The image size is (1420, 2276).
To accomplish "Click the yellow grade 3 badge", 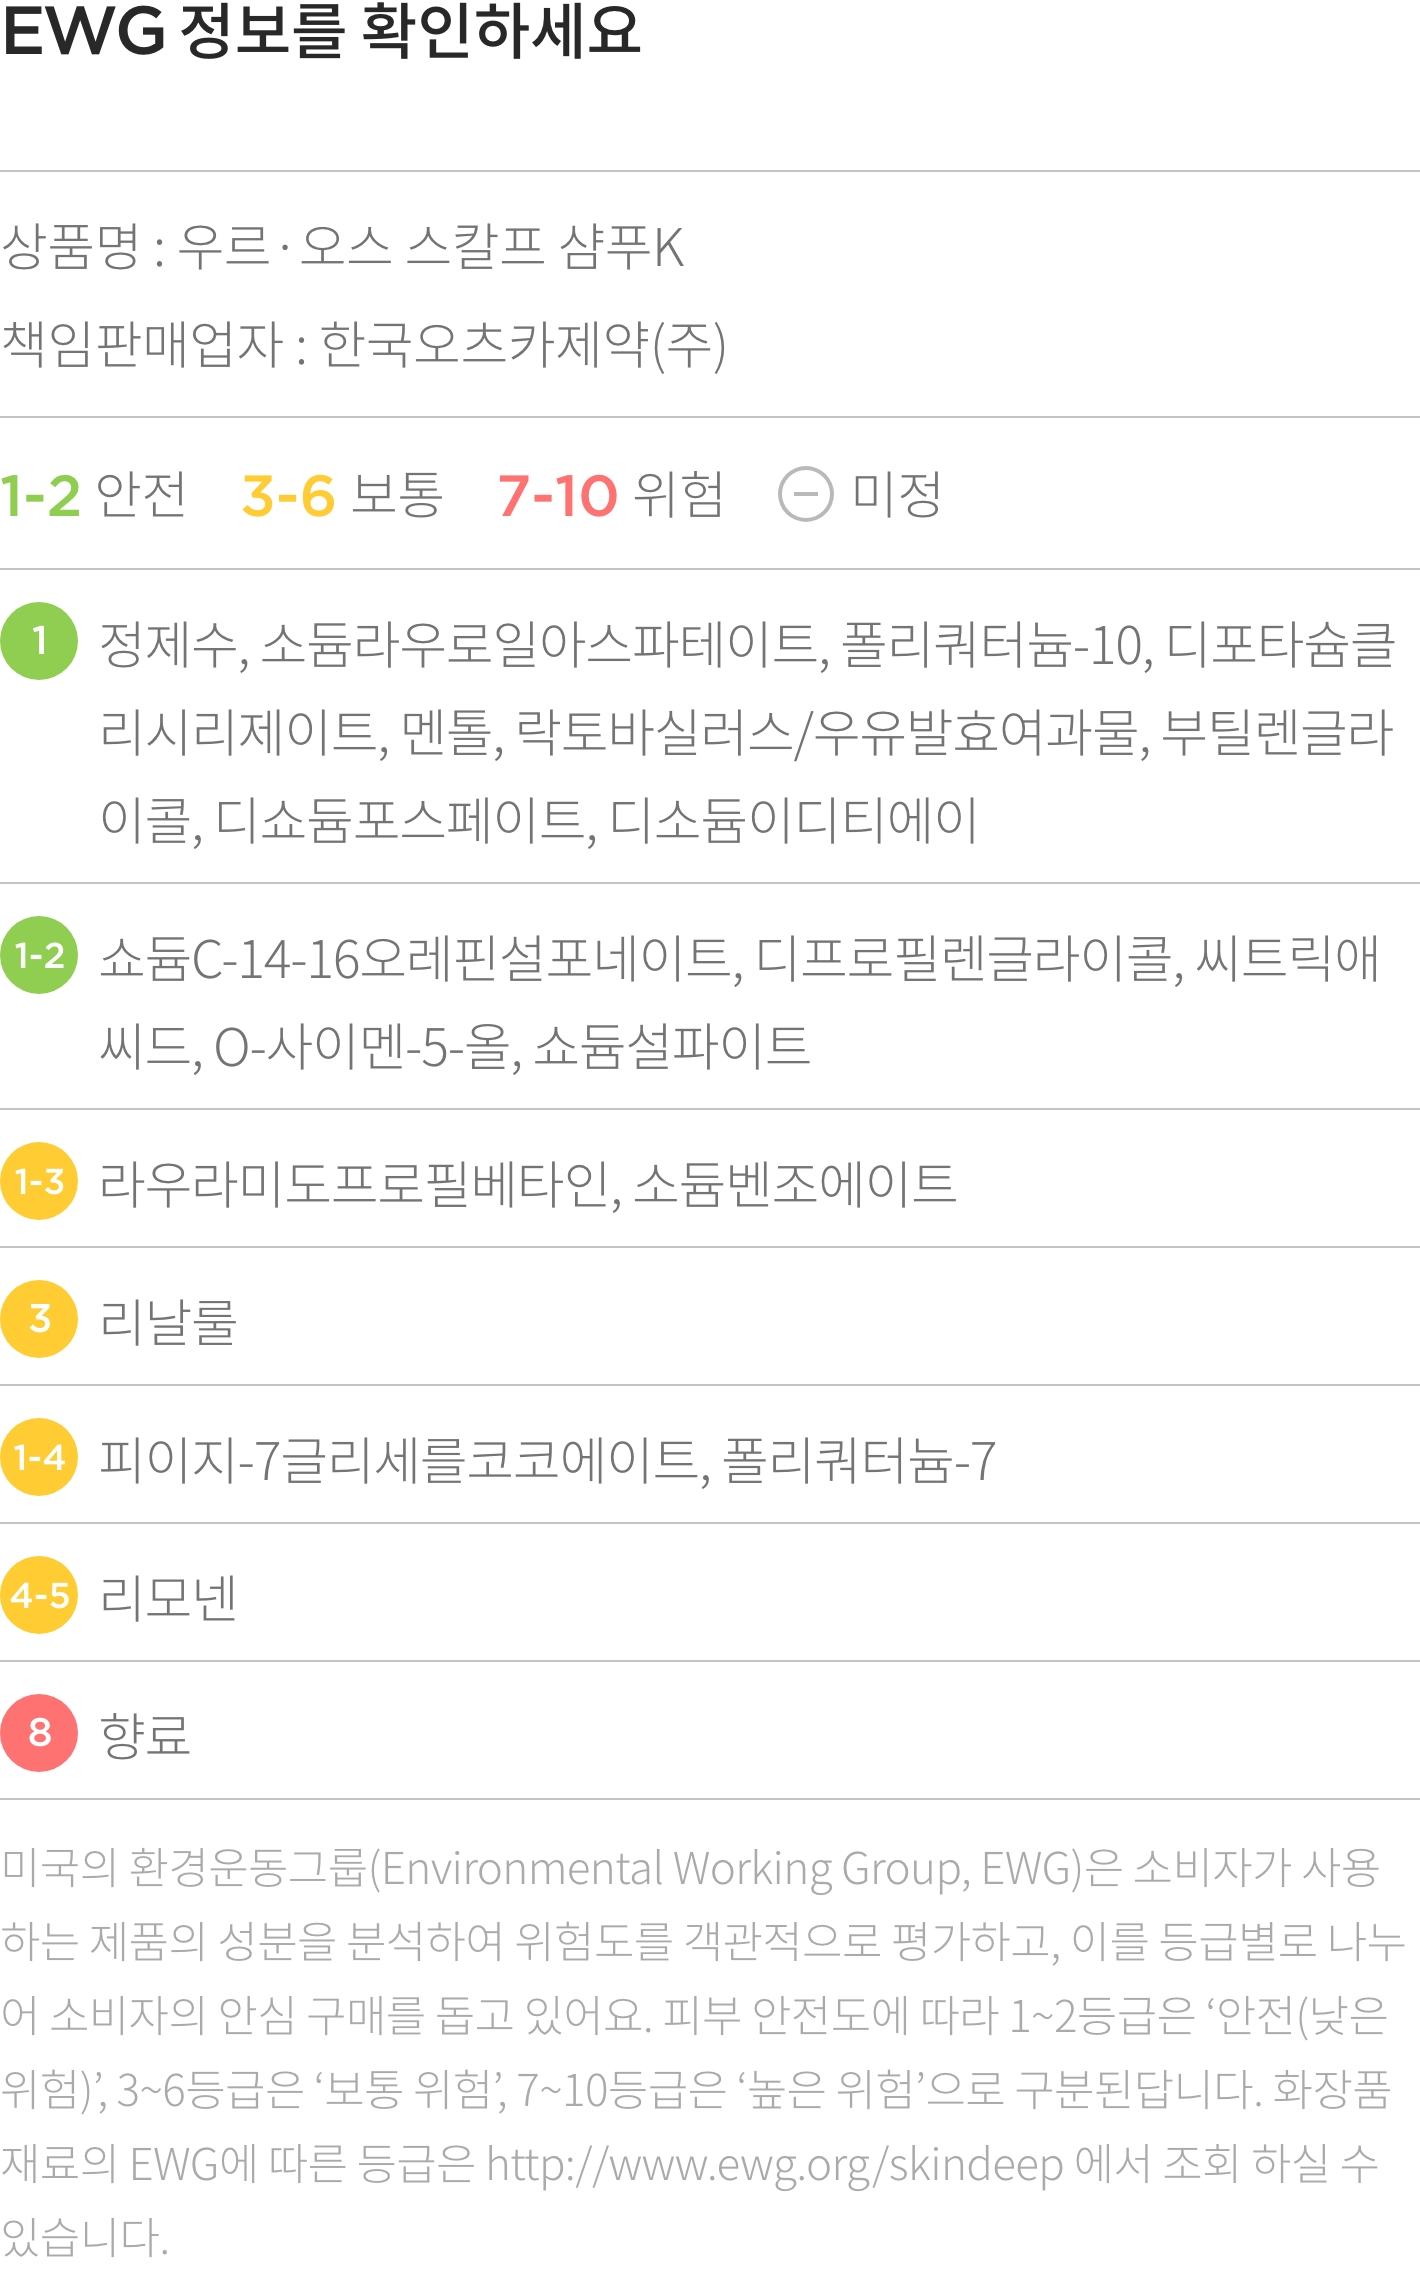I will (39, 1319).
